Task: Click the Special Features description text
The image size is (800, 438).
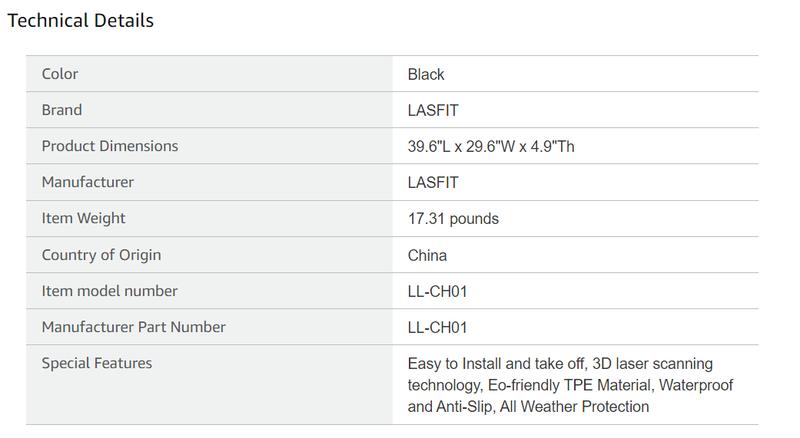Action: click(x=560, y=385)
